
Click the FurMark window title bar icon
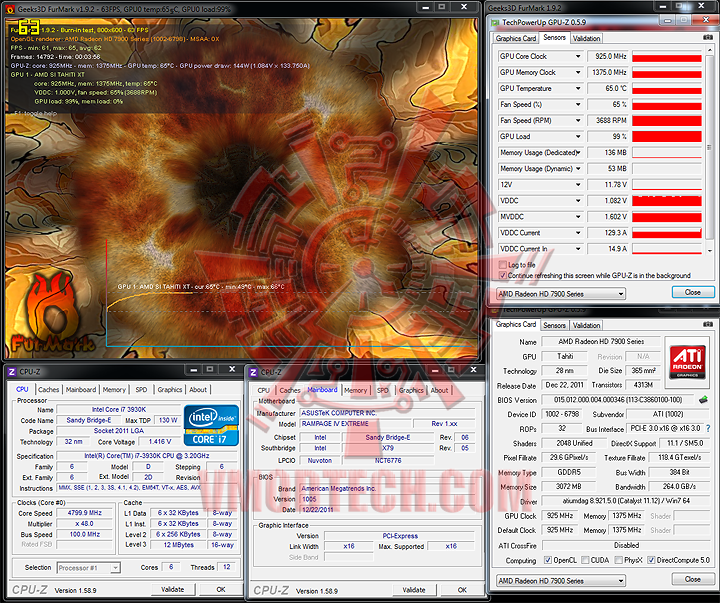(x=10, y=9)
